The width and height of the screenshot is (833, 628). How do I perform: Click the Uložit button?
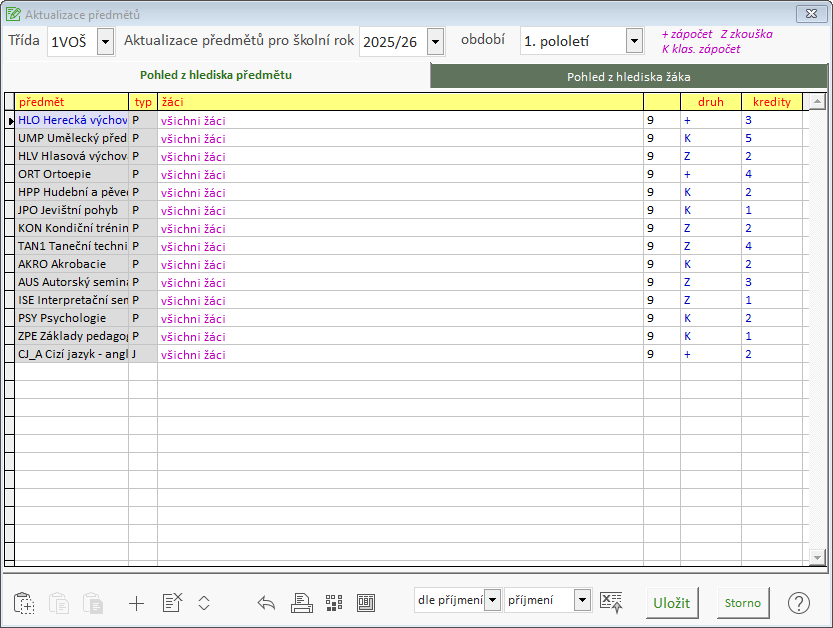tap(671, 603)
